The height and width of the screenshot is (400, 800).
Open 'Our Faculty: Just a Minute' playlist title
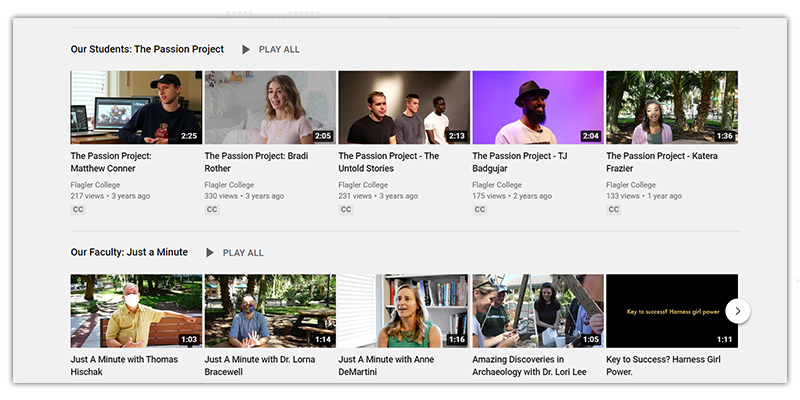(129, 253)
